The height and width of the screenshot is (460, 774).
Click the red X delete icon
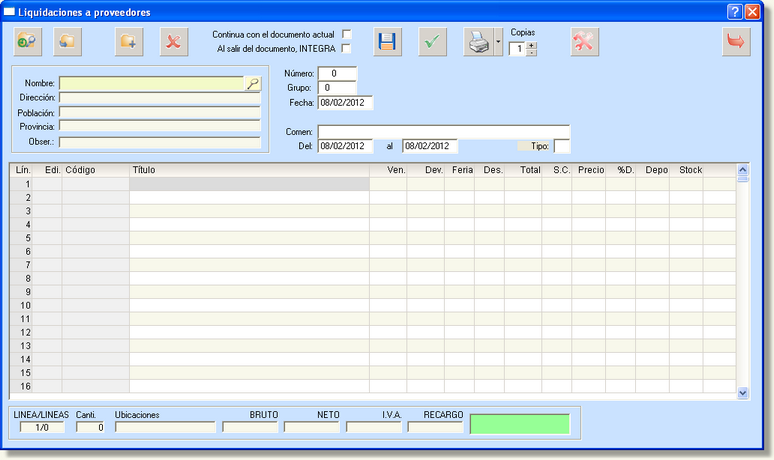[174, 42]
